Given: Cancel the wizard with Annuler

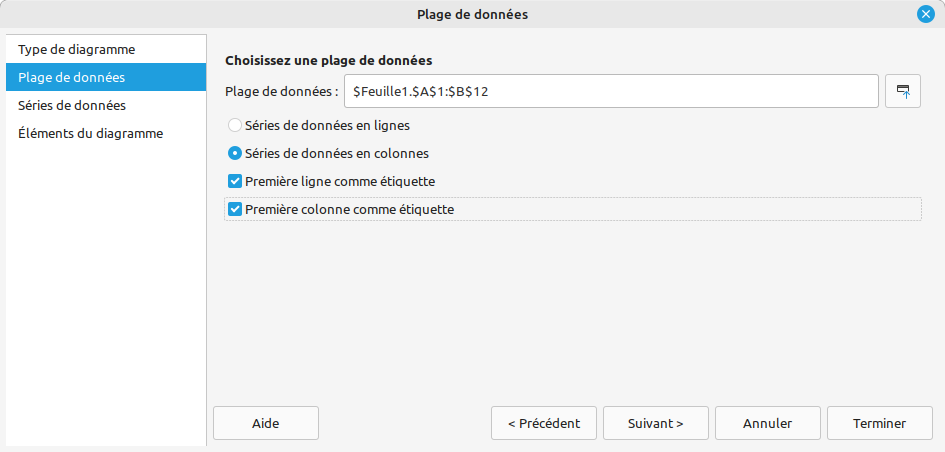Looking at the screenshot, I should pos(767,423).
